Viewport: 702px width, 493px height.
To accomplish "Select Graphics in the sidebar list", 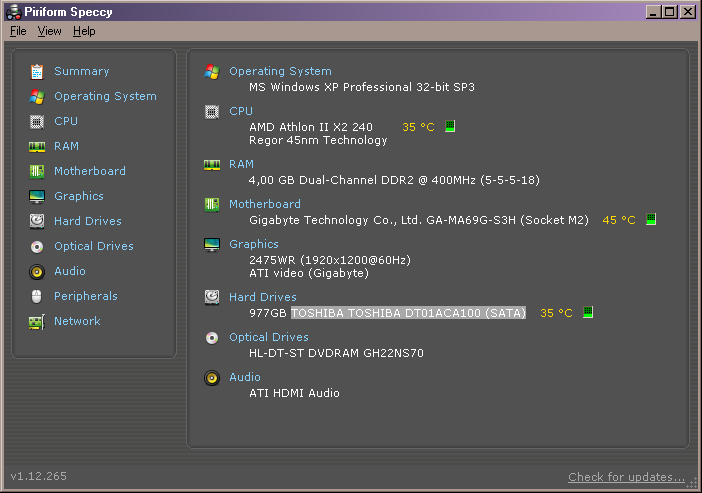I will point(79,196).
